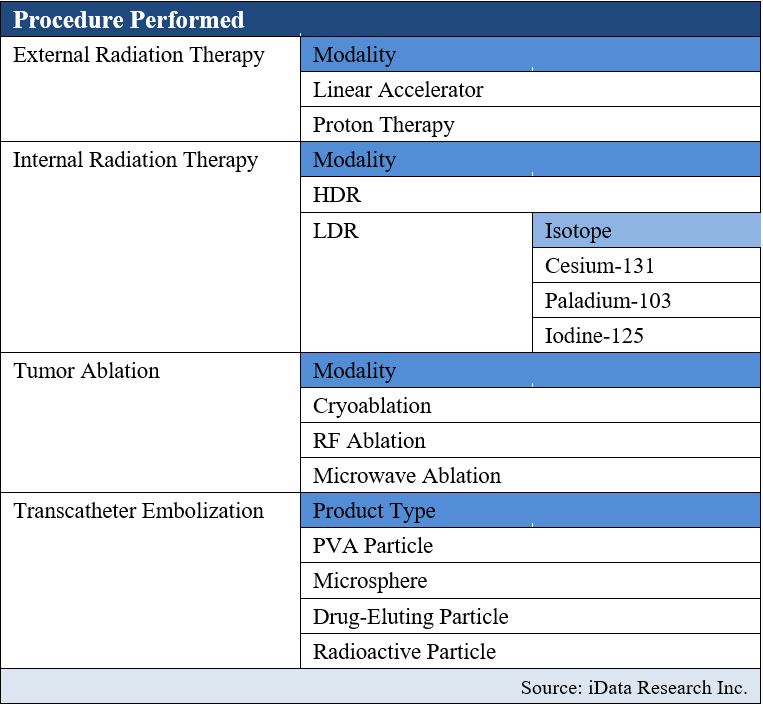This screenshot has width=763, height=707.
Task: Click Microwave Ablation row
Action: pos(530,475)
